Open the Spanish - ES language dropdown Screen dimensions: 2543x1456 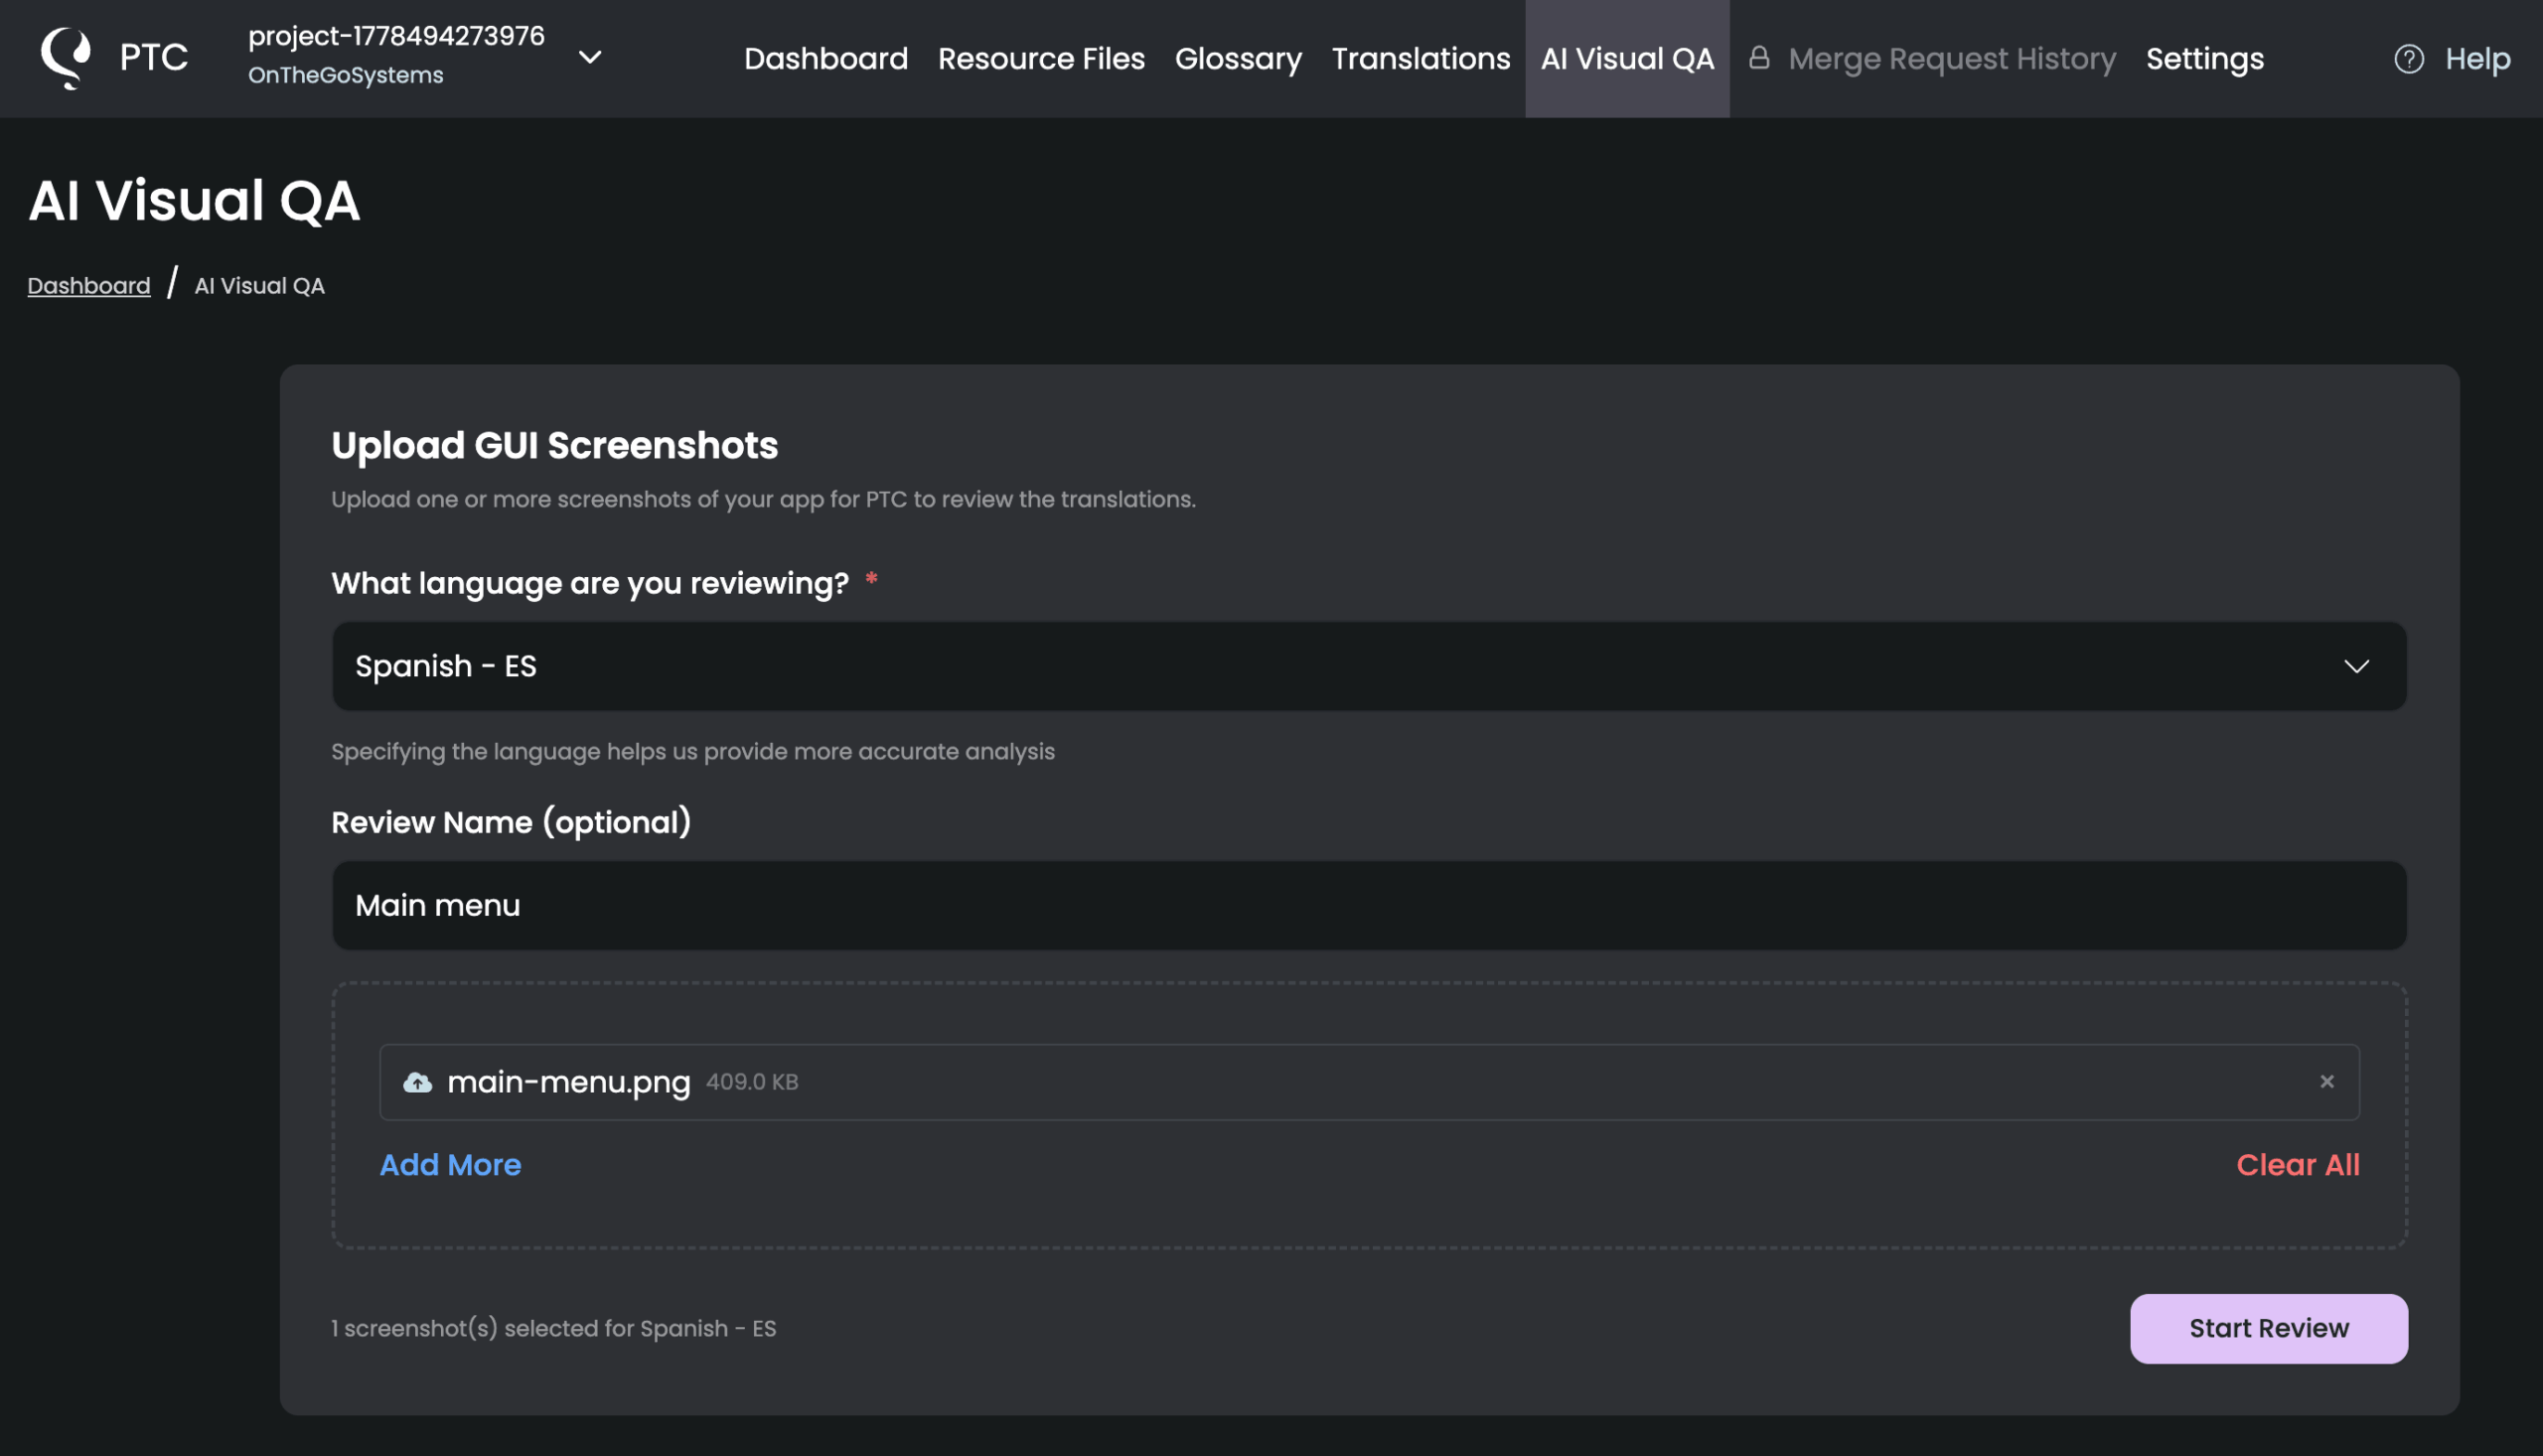click(x=1369, y=666)
